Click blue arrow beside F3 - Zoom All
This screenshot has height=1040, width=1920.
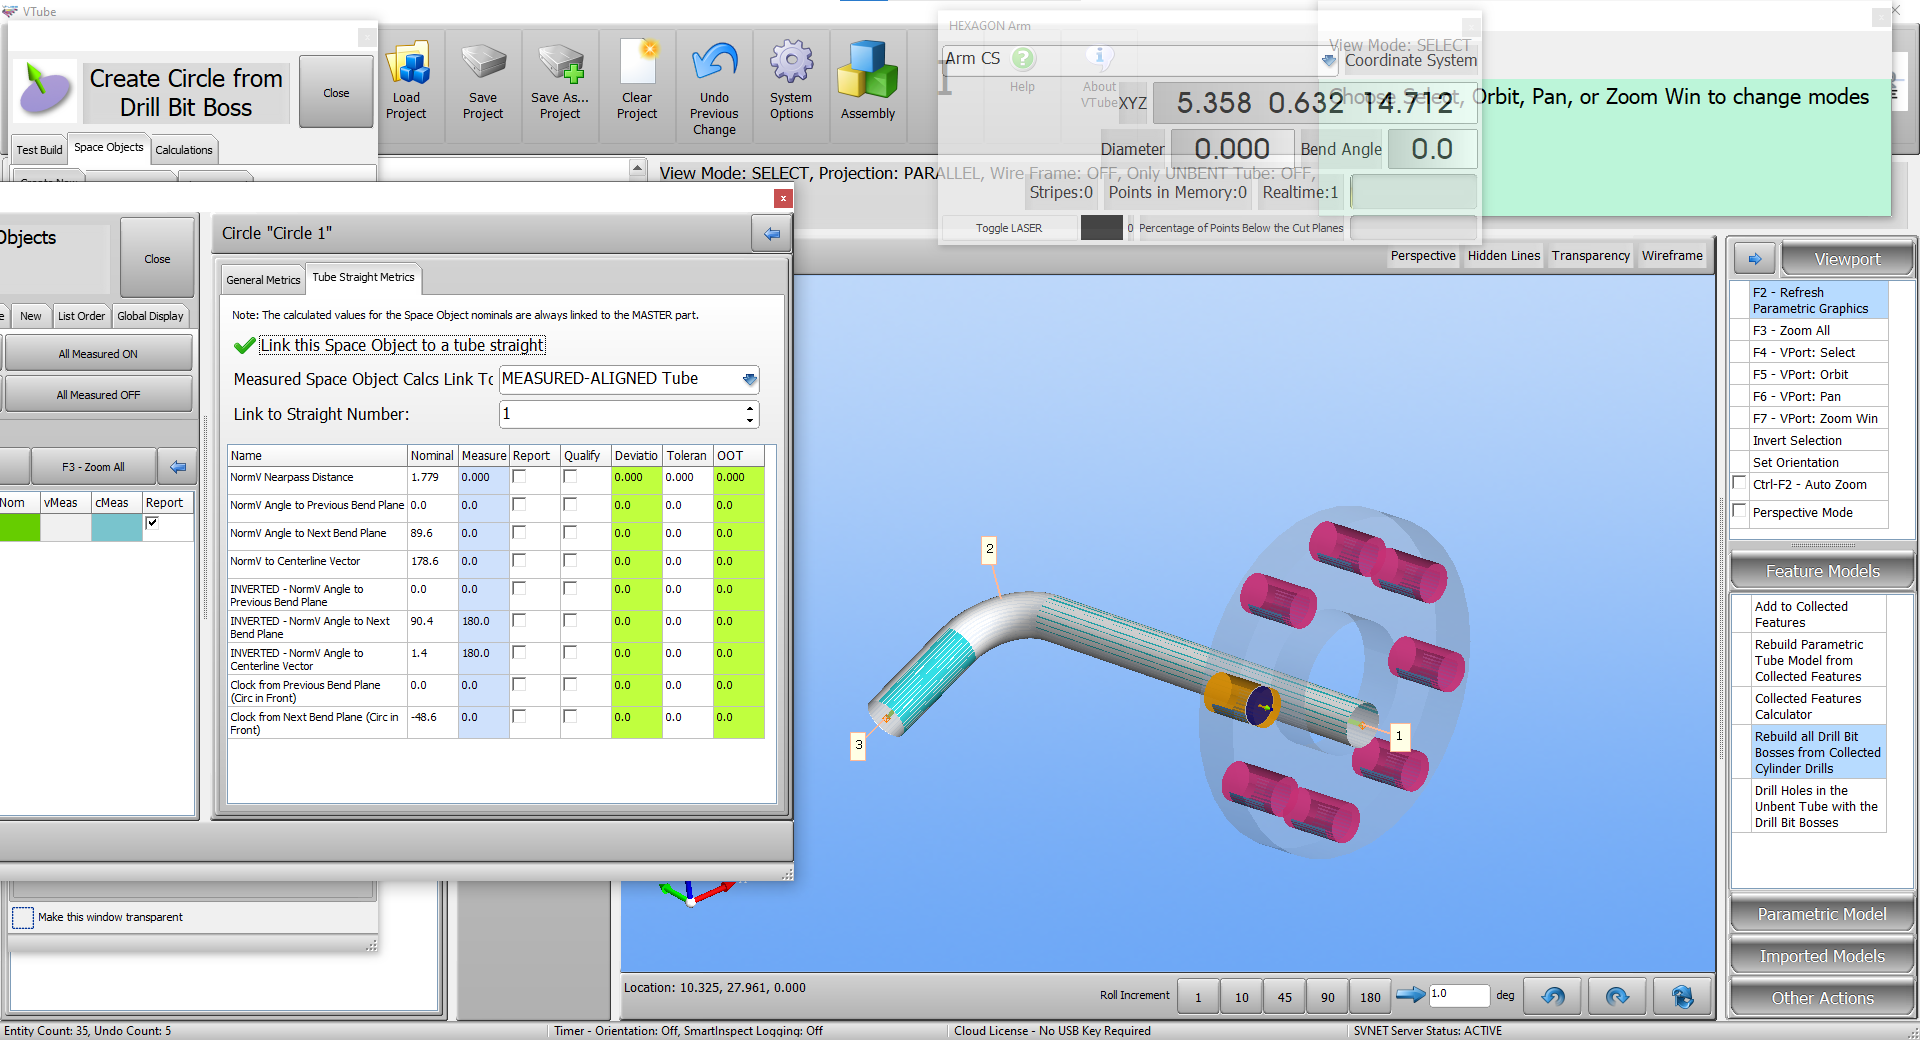177,467
